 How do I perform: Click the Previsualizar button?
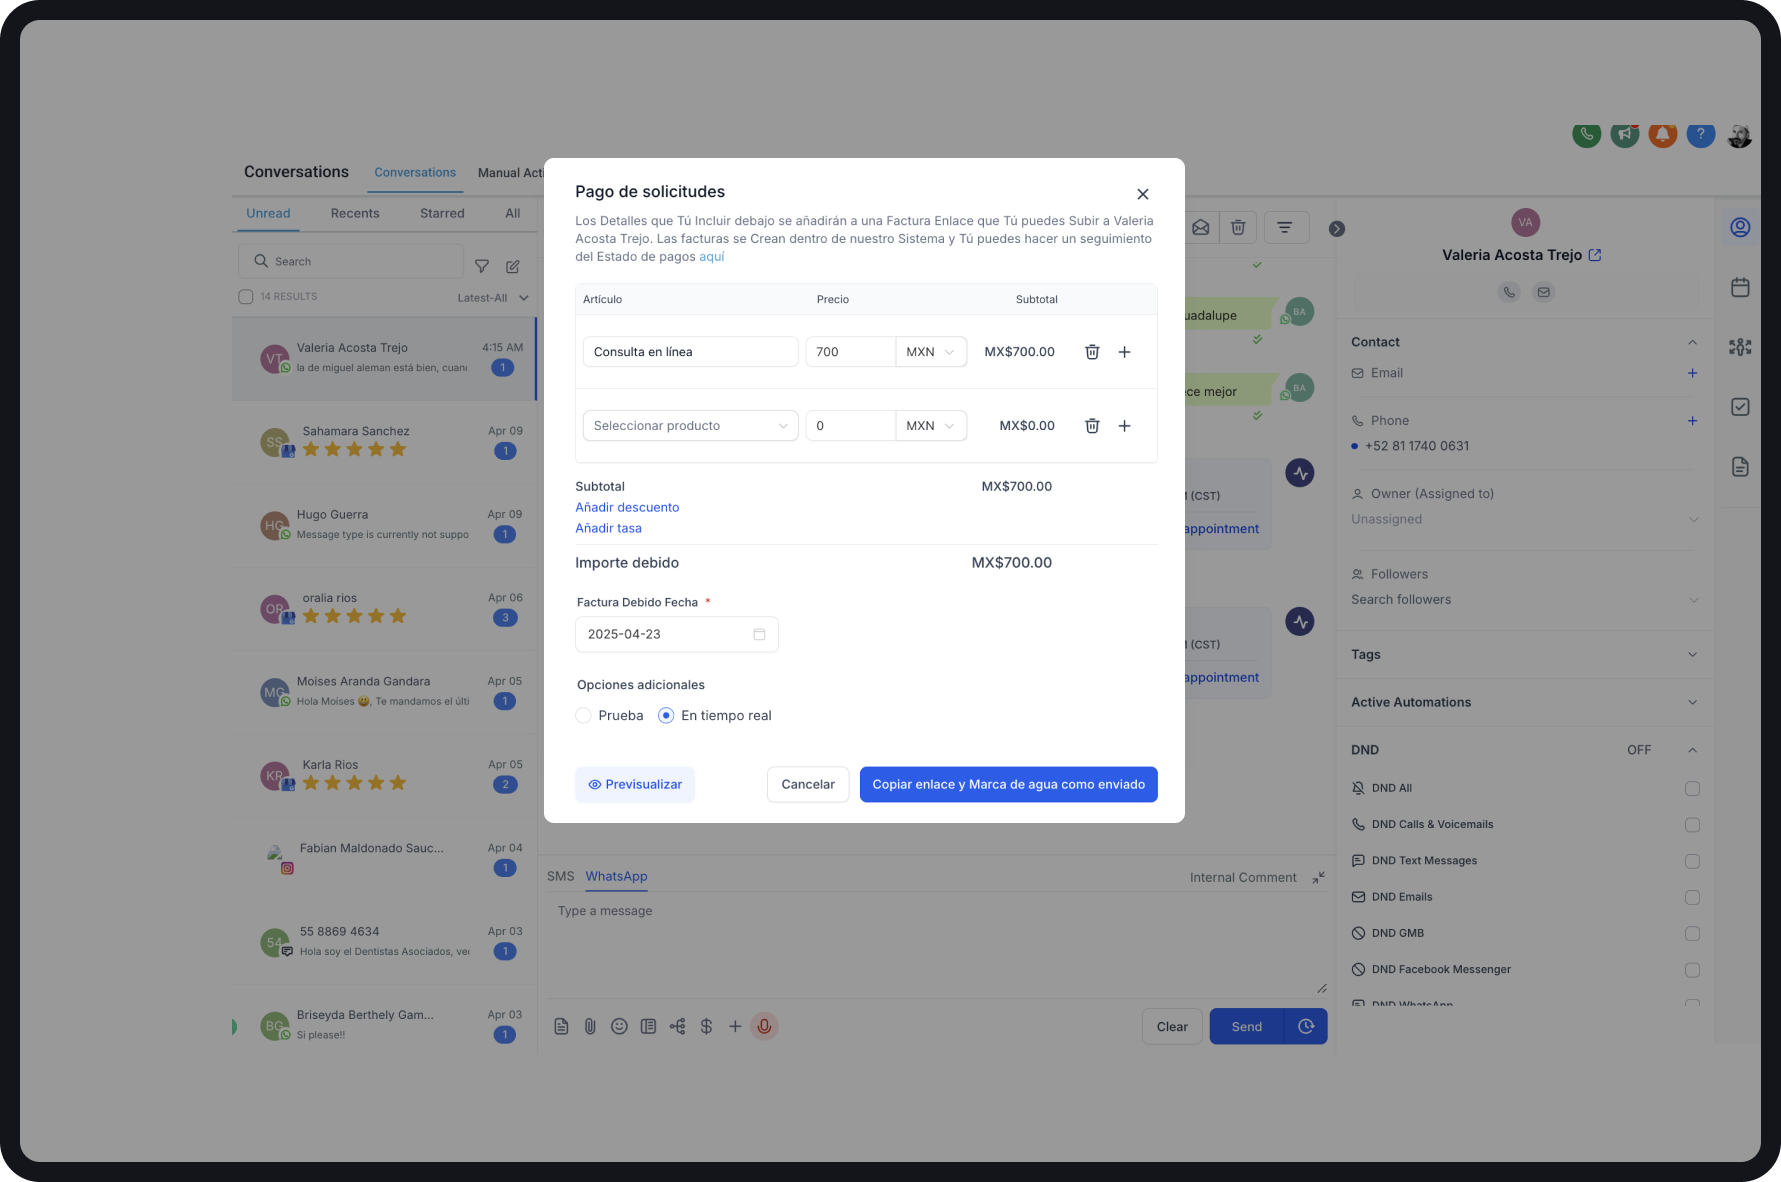tap(635, 785)
